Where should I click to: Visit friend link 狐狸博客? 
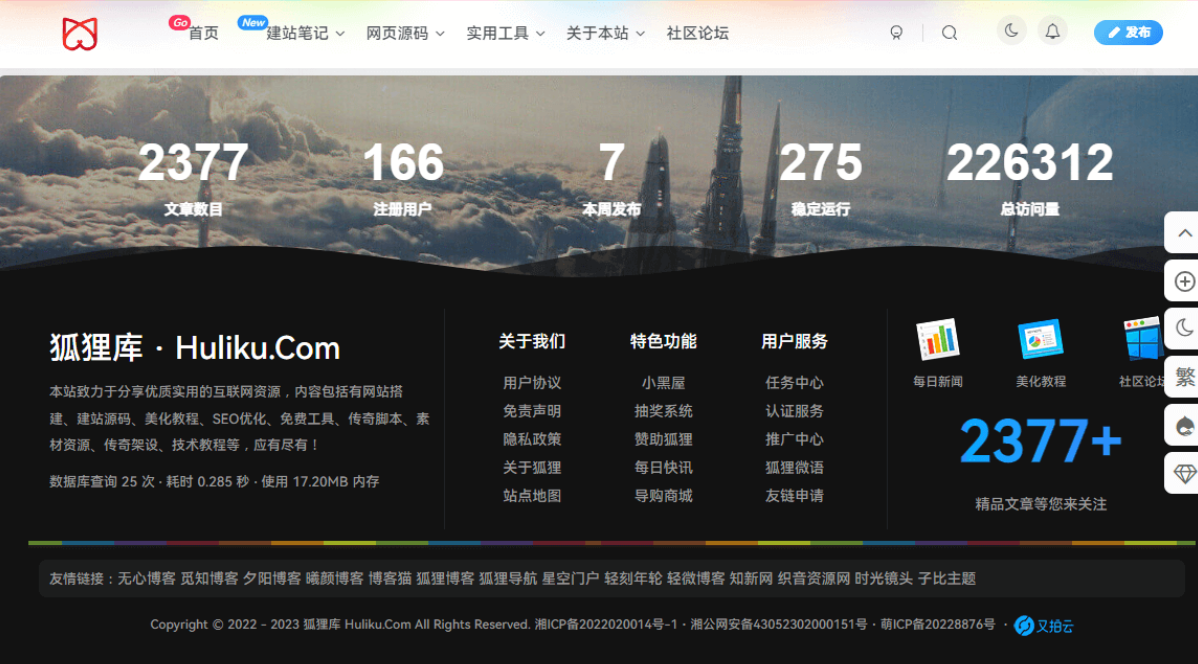[445, 578]
